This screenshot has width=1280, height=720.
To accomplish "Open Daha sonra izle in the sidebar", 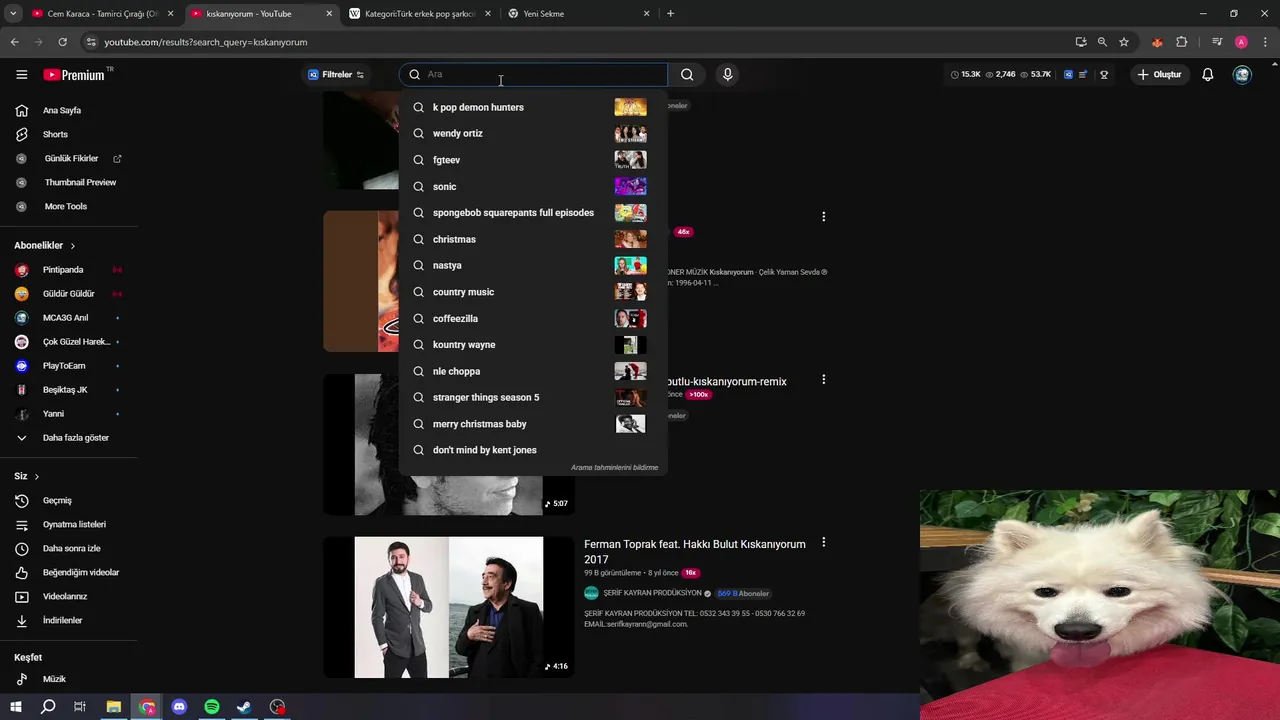I will (x=69, y=548).
